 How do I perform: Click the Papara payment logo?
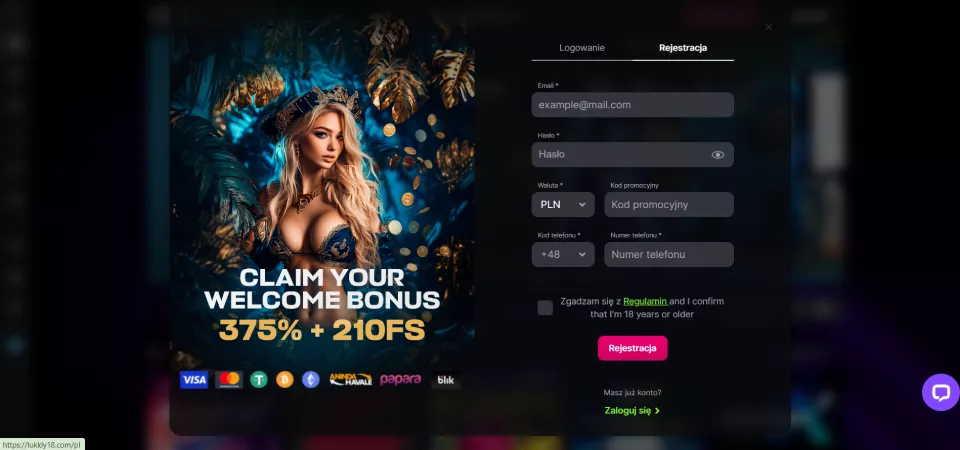pos(400,380)
